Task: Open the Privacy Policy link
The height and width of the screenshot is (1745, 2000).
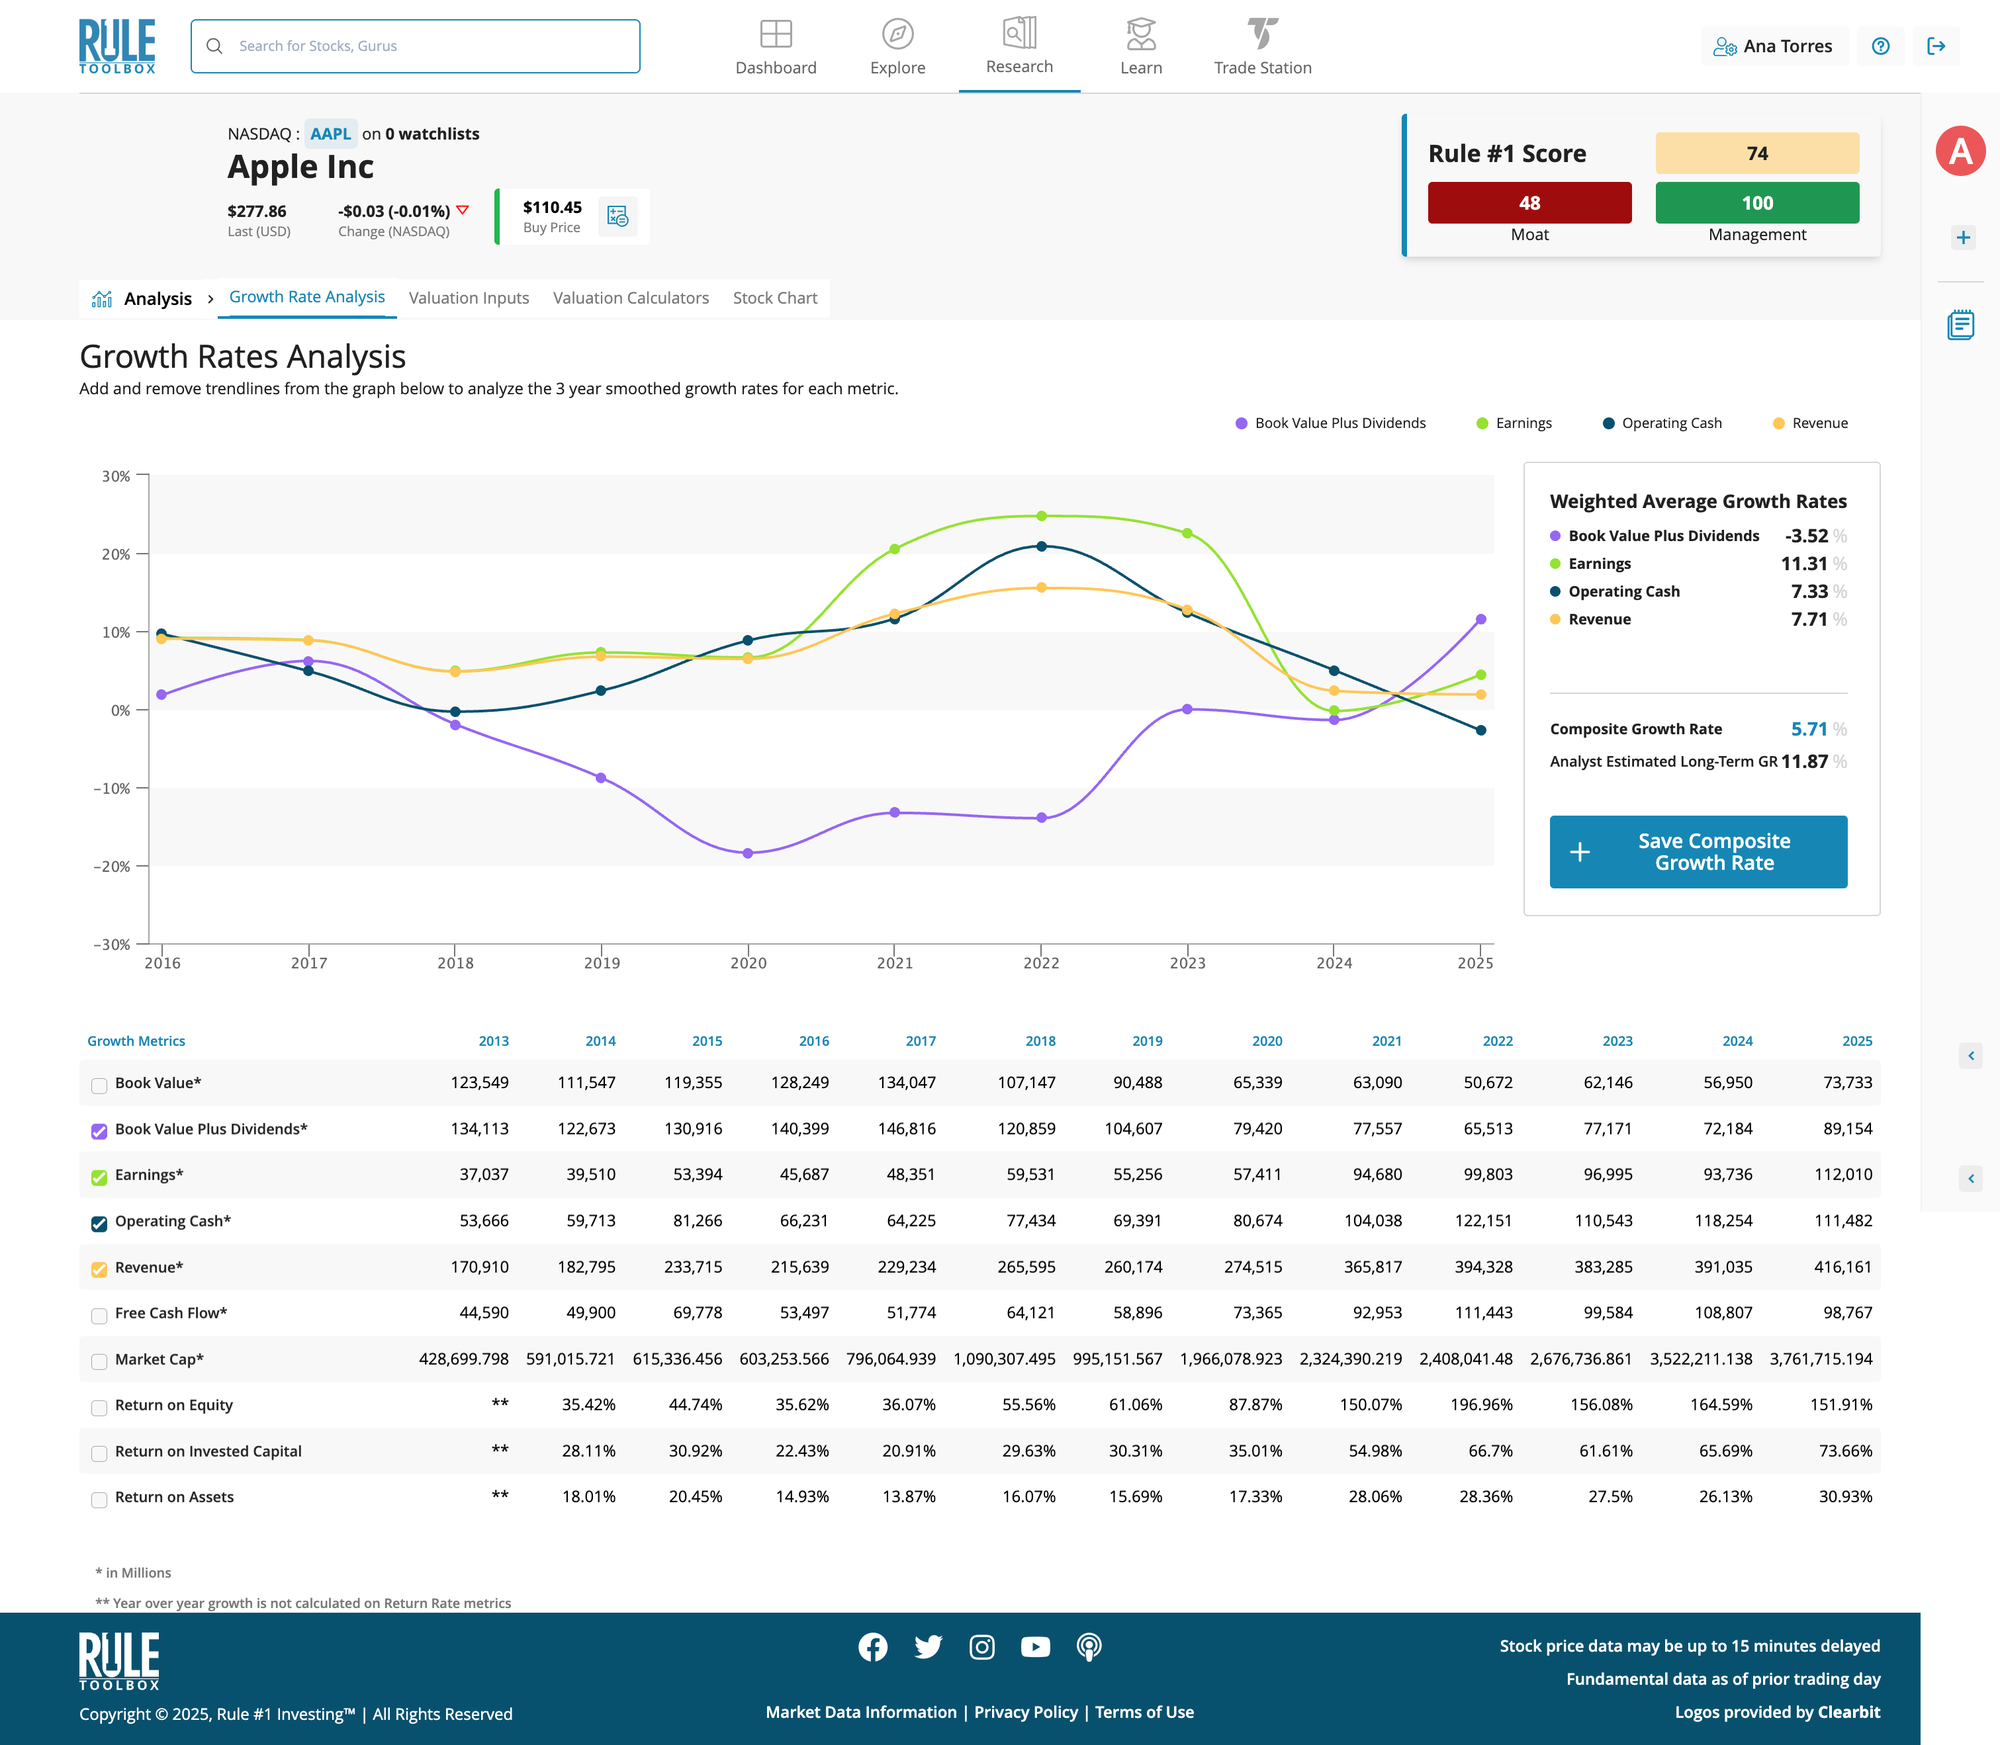Action: point(1026,1712)
